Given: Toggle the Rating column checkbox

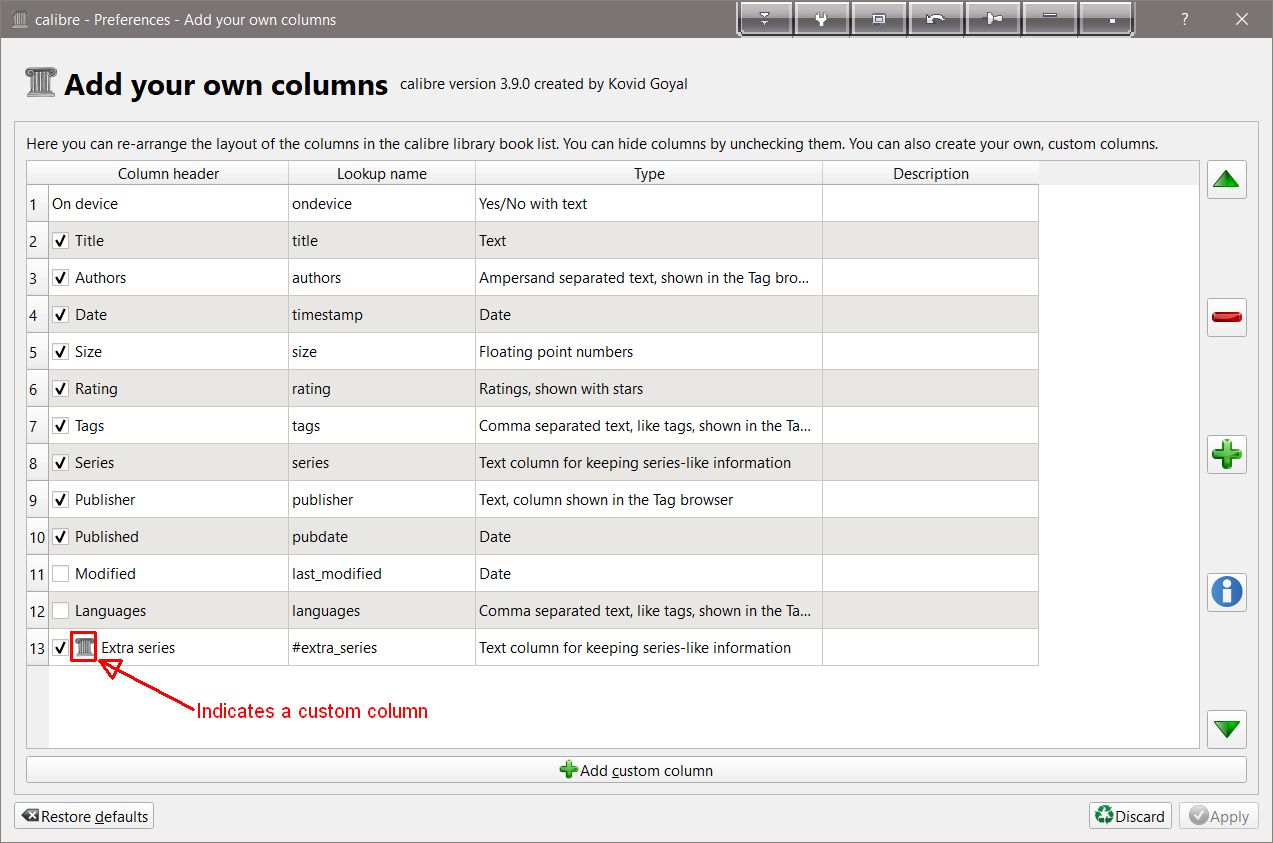Looking at the screenshot, I should (61, 389).
